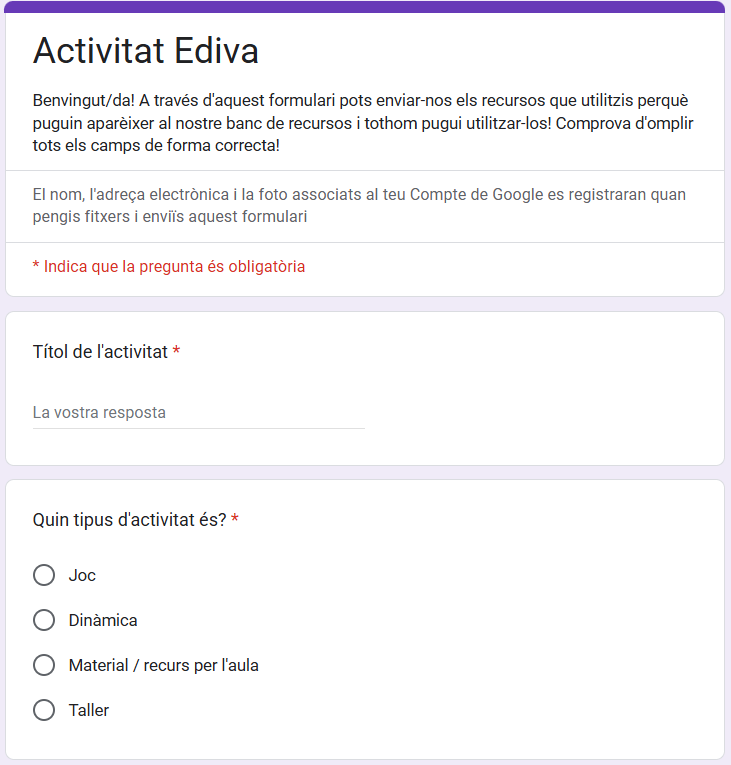Focus the "La vostra resposta" answer field
Image resolution: width=731 pixels, height=765 pixels.
coord(199,413)
